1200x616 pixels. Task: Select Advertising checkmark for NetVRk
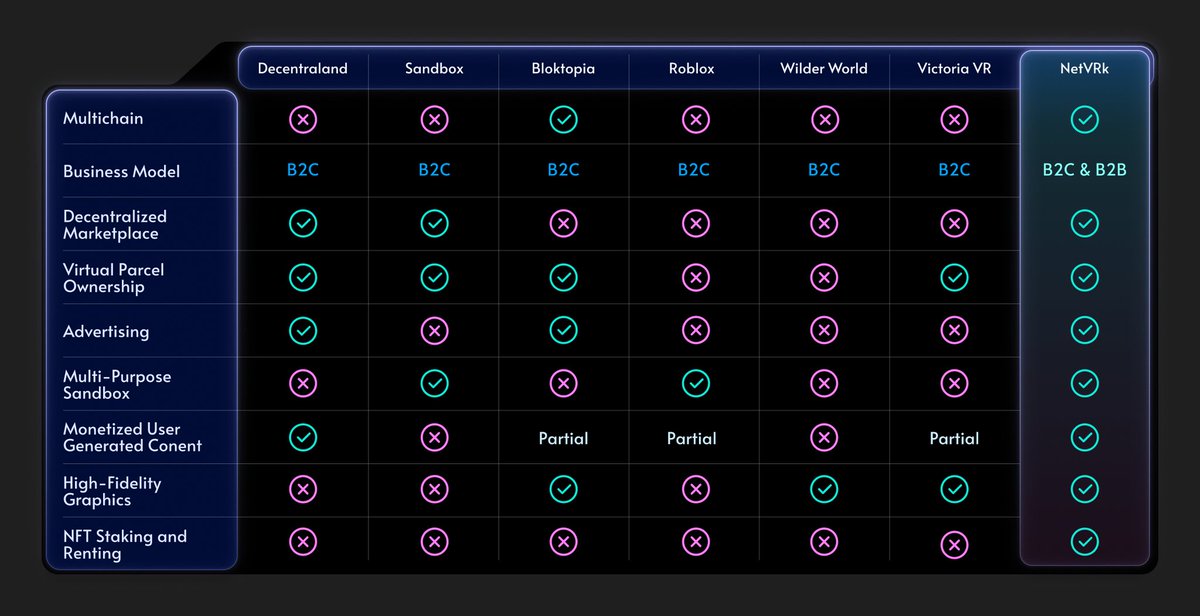click(1085, 330)
